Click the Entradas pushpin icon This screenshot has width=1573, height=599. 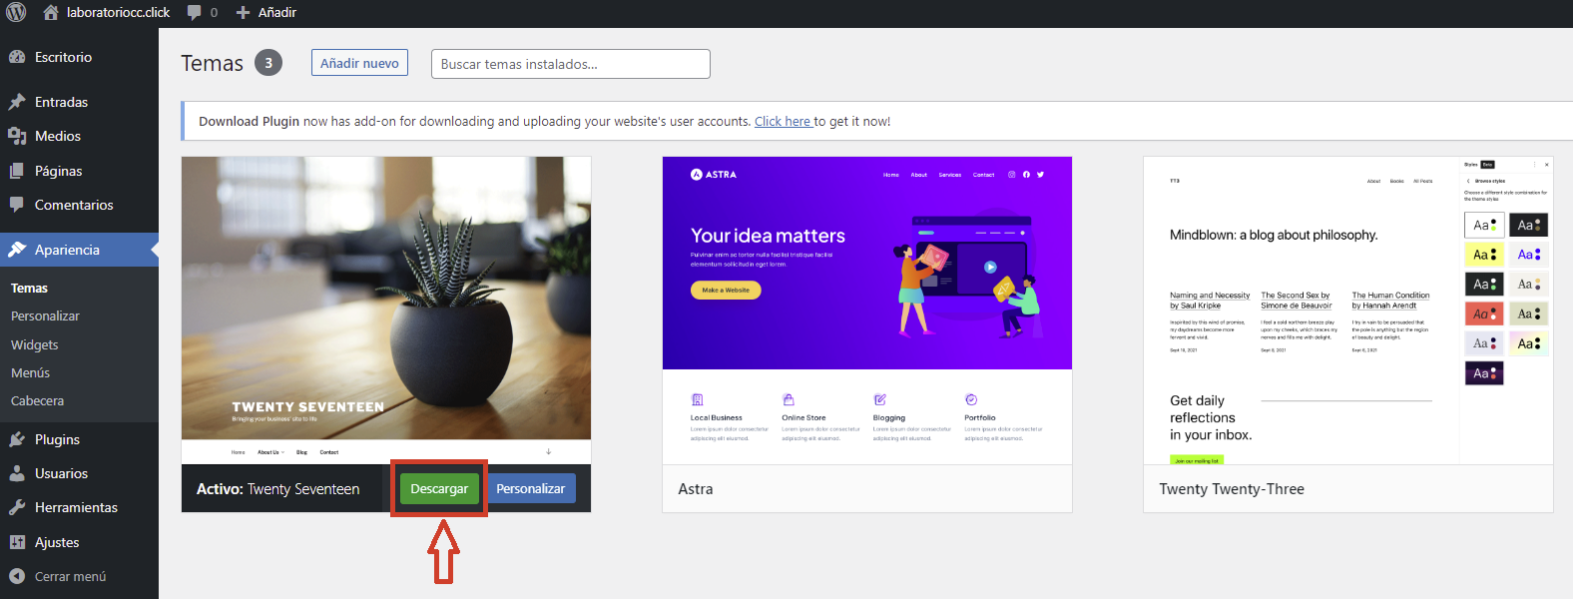[17, 102]
